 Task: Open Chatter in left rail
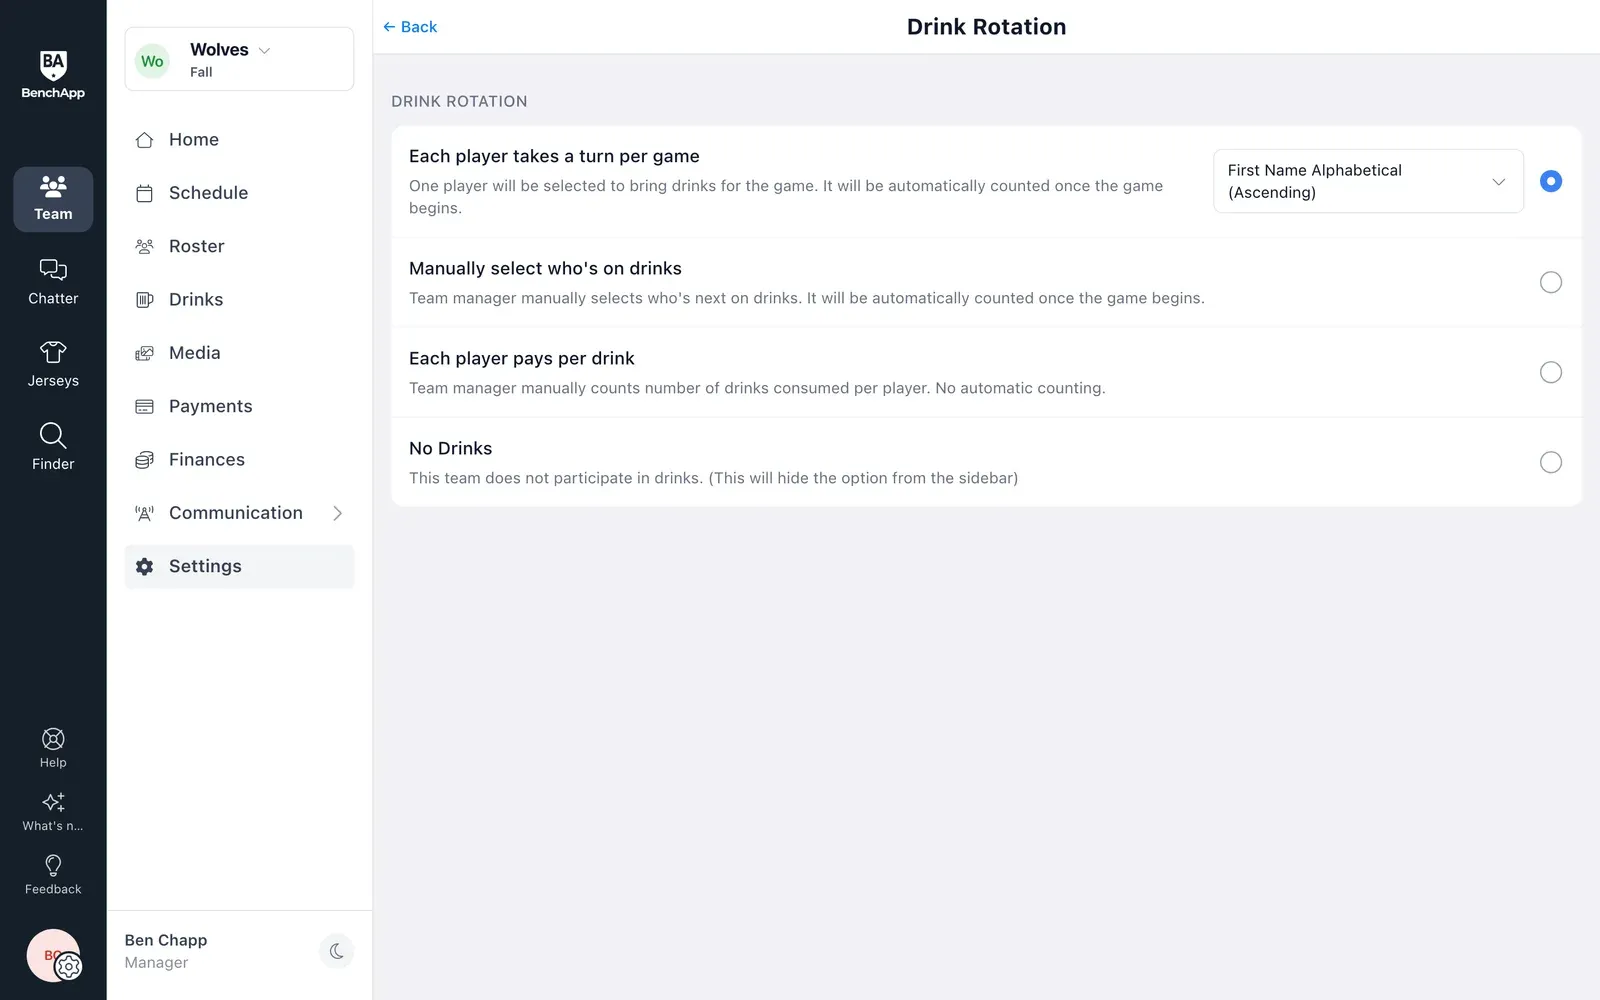(x=53, y=282)
